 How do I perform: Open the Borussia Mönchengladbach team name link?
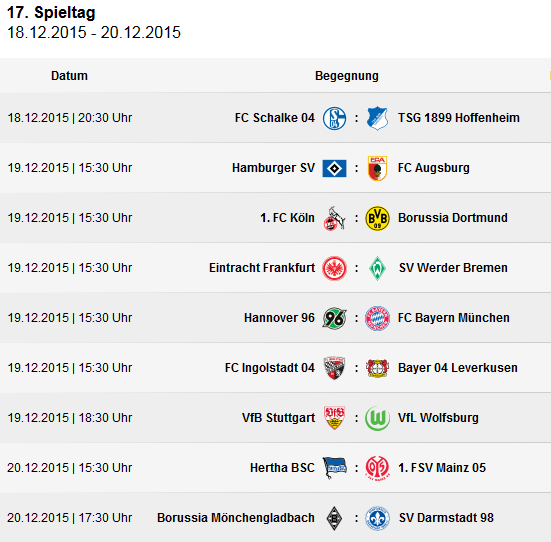tap(235, 518)
